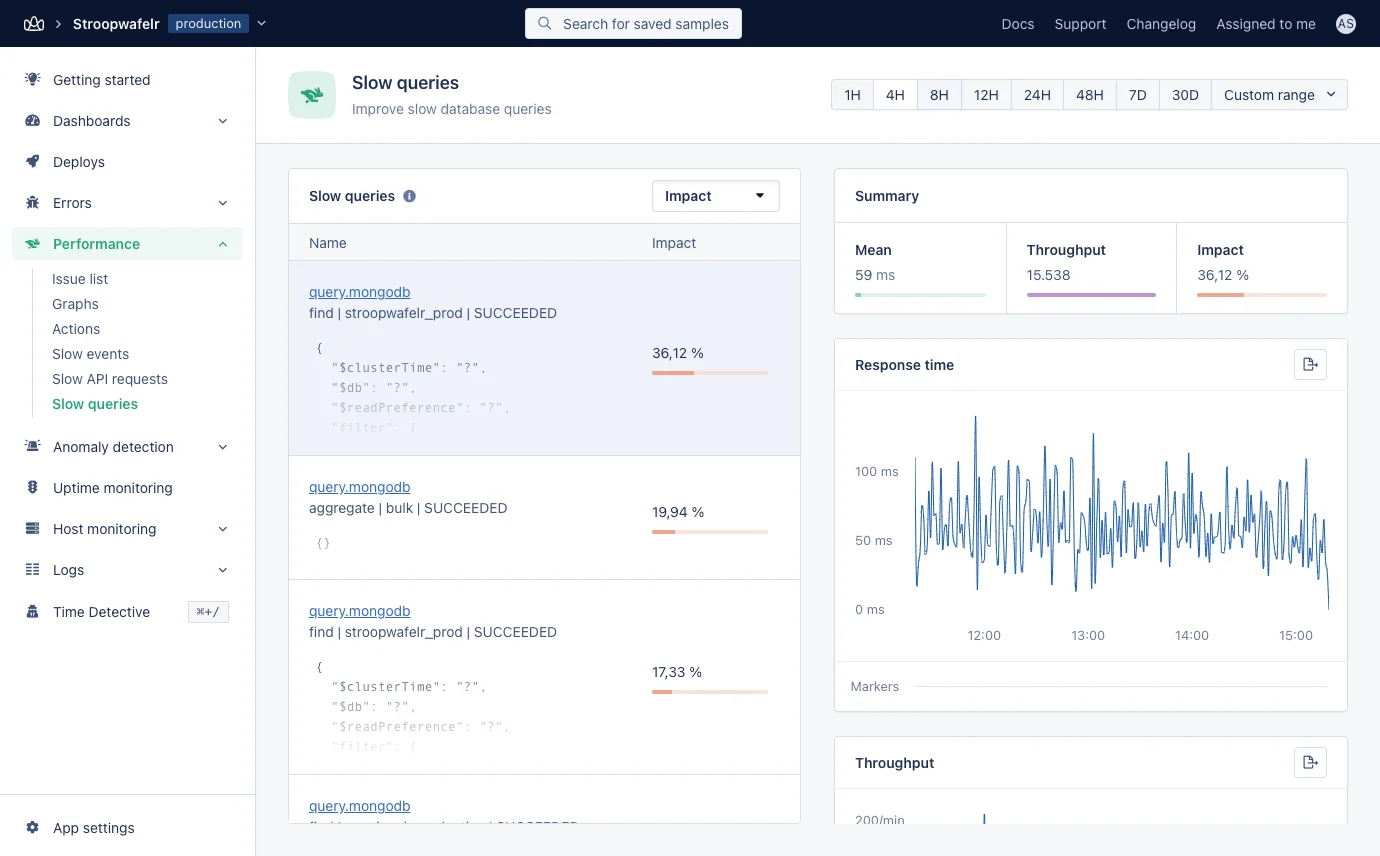Select the 12H time range
The image size is (1380, 856).
coord(986,95)
